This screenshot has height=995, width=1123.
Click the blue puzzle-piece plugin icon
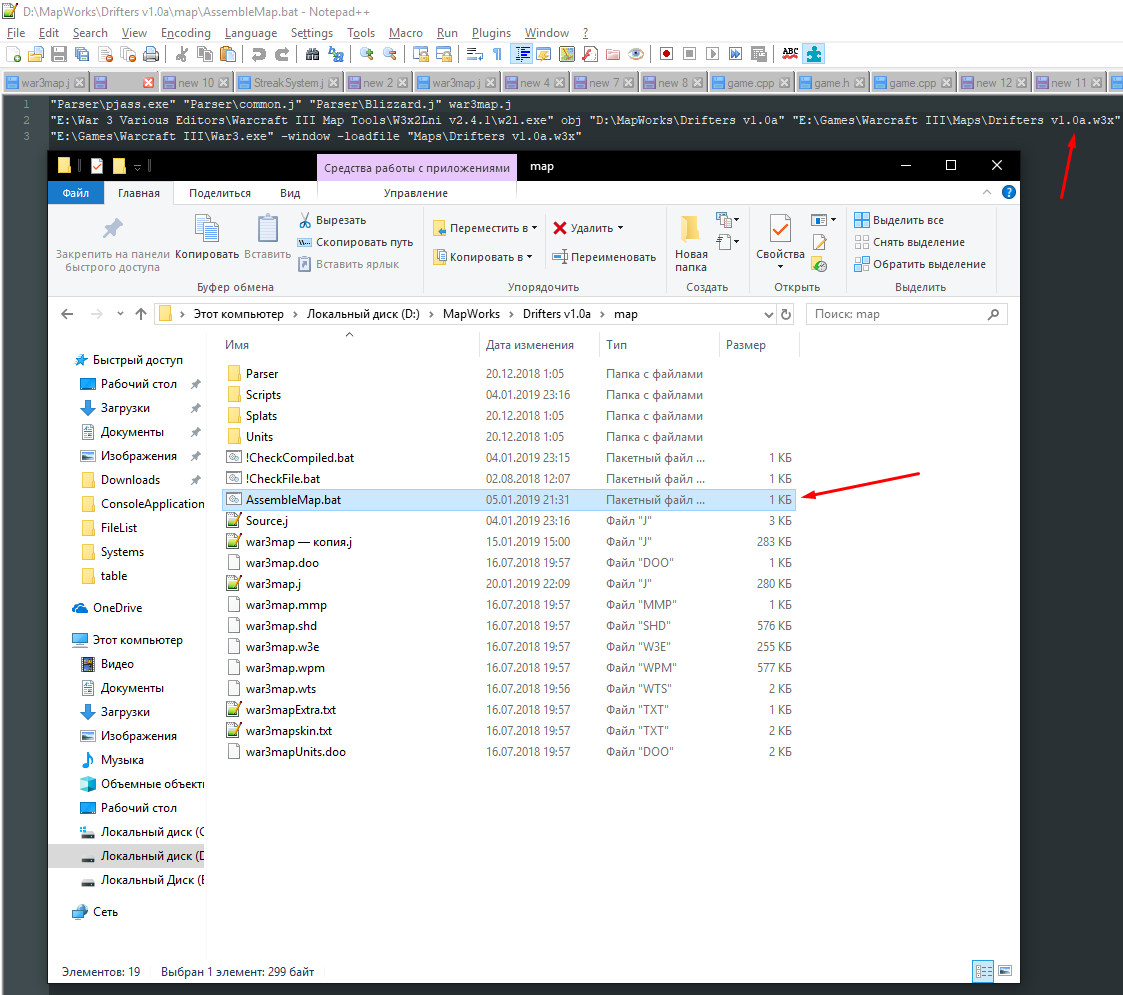[814, 54]
